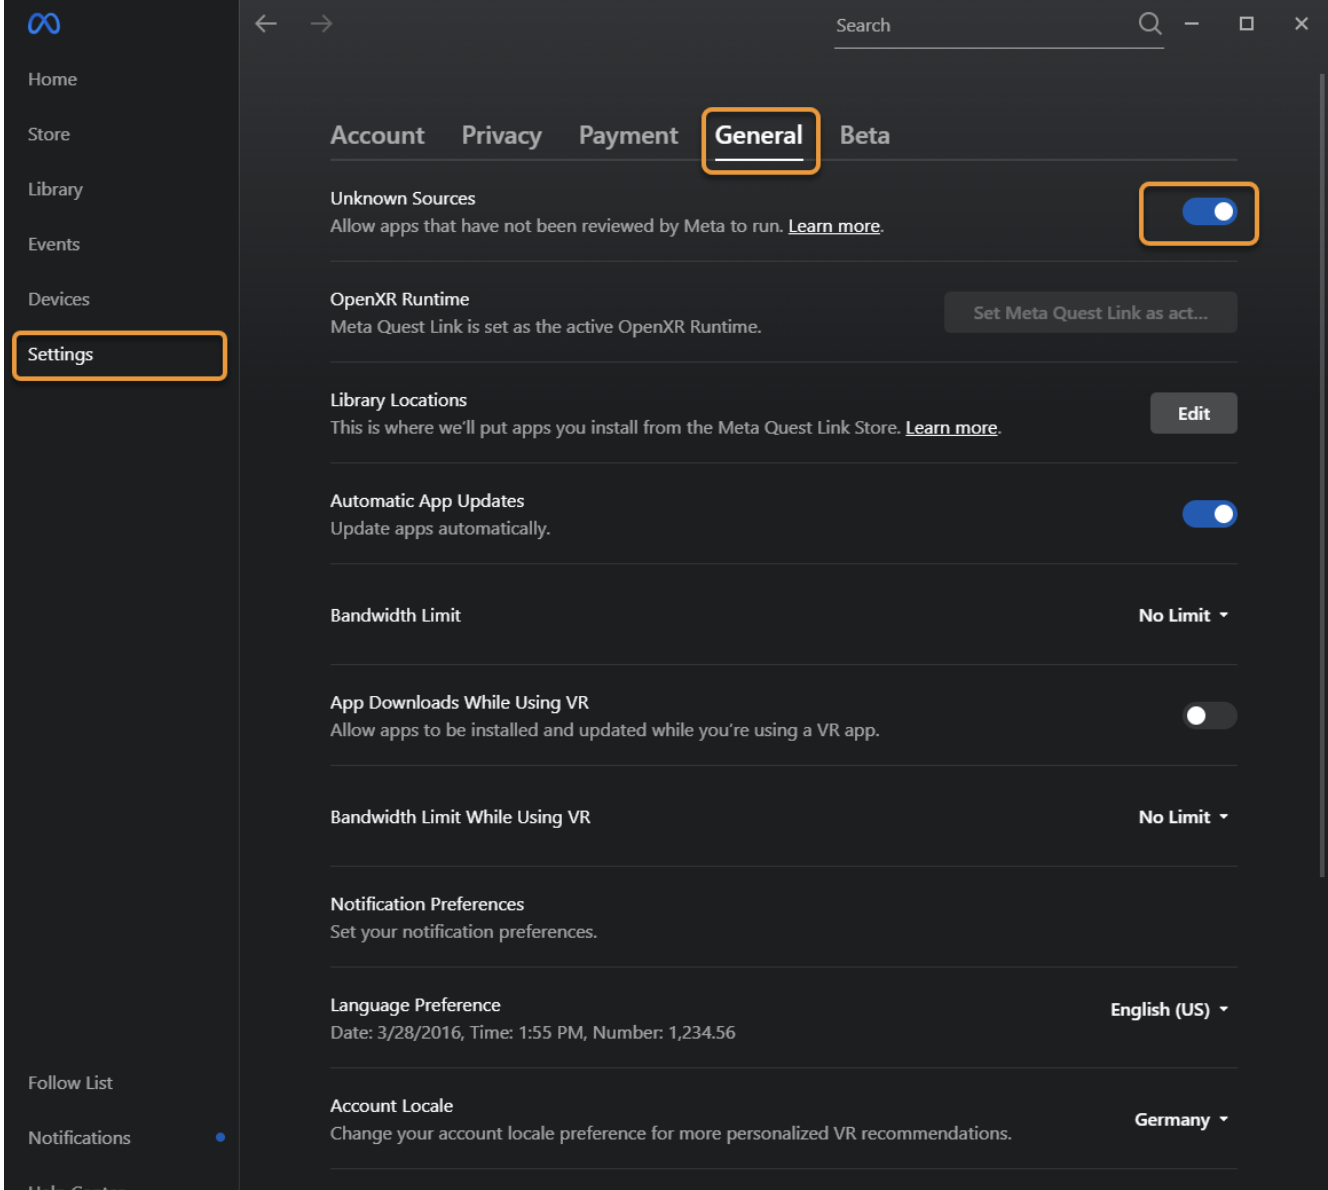Click Set Meta Quest Link as active button
The width and height of the screenshot is (1328, 1190).
1090,312
